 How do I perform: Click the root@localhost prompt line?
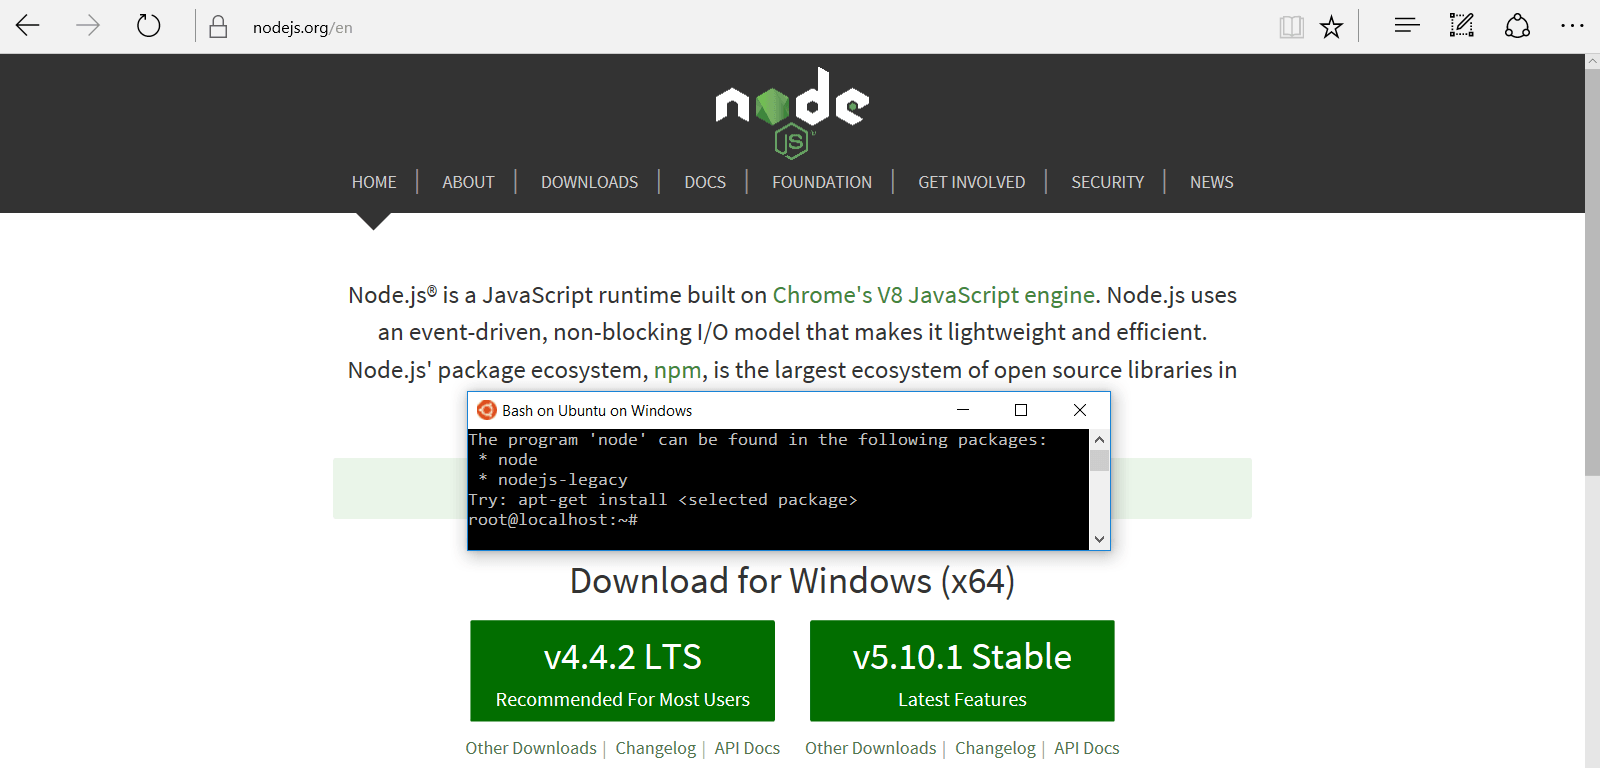pos(553,520)
